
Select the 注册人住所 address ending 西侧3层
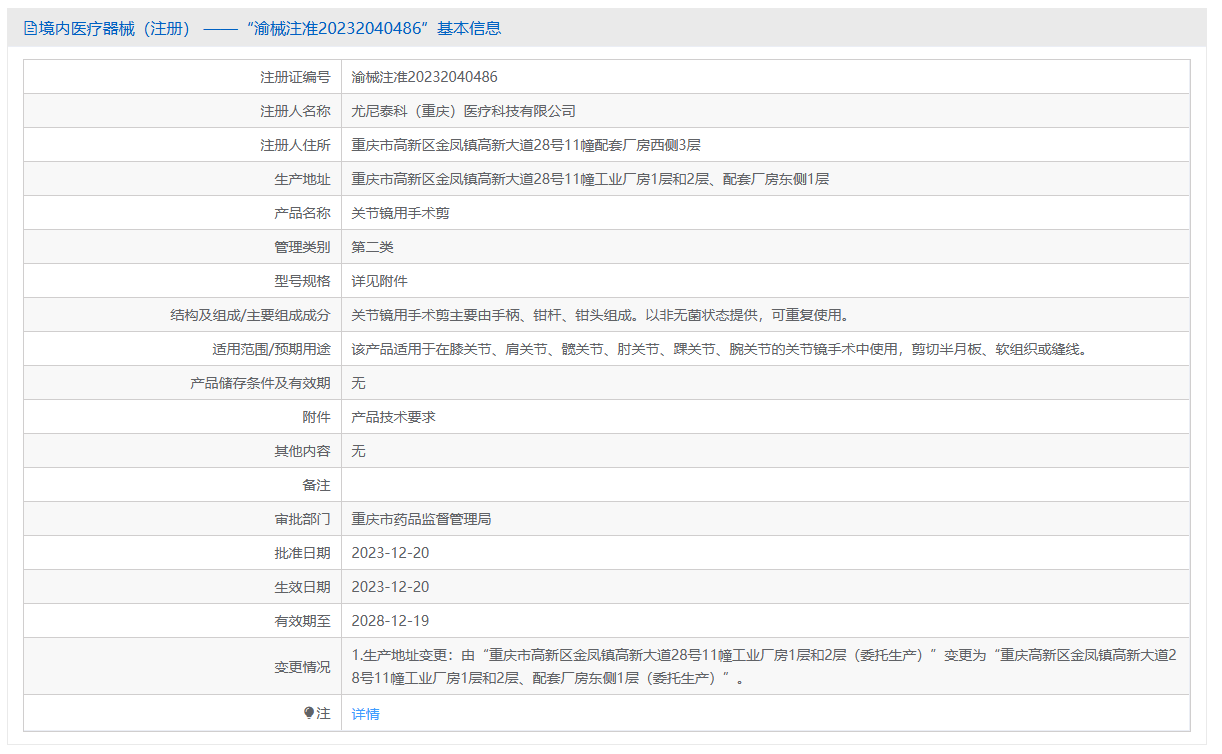[x=526, y=145]
